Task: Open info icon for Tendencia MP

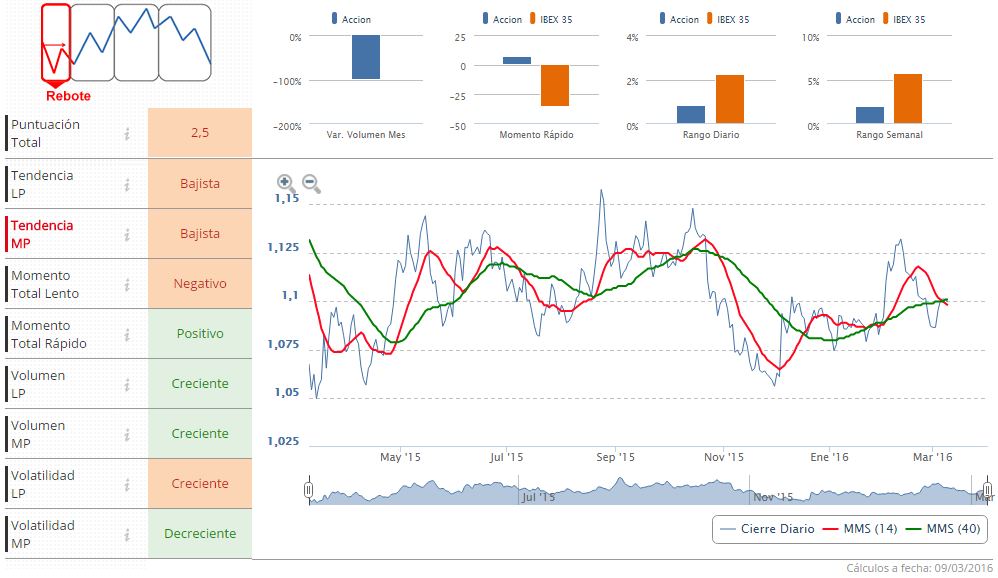Action: [x=127, y=234]
